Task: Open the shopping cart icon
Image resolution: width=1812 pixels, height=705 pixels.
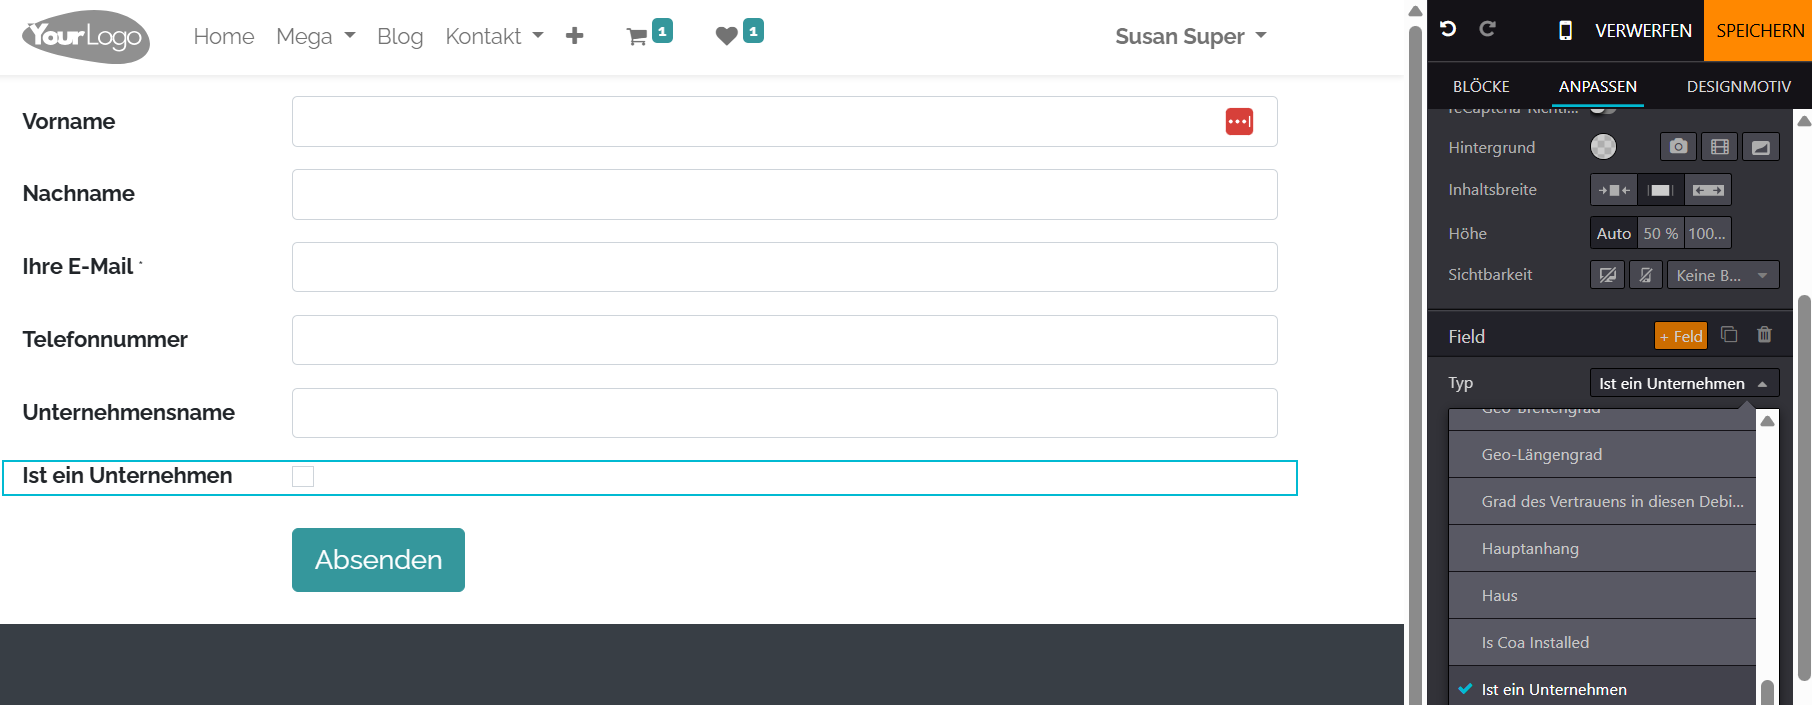Action: coord(637,37)
